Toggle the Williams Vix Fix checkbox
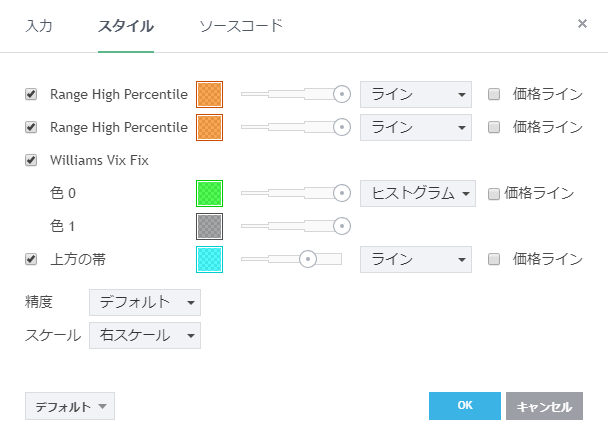Viewport: 608px width, 444px height. (31, 159)
